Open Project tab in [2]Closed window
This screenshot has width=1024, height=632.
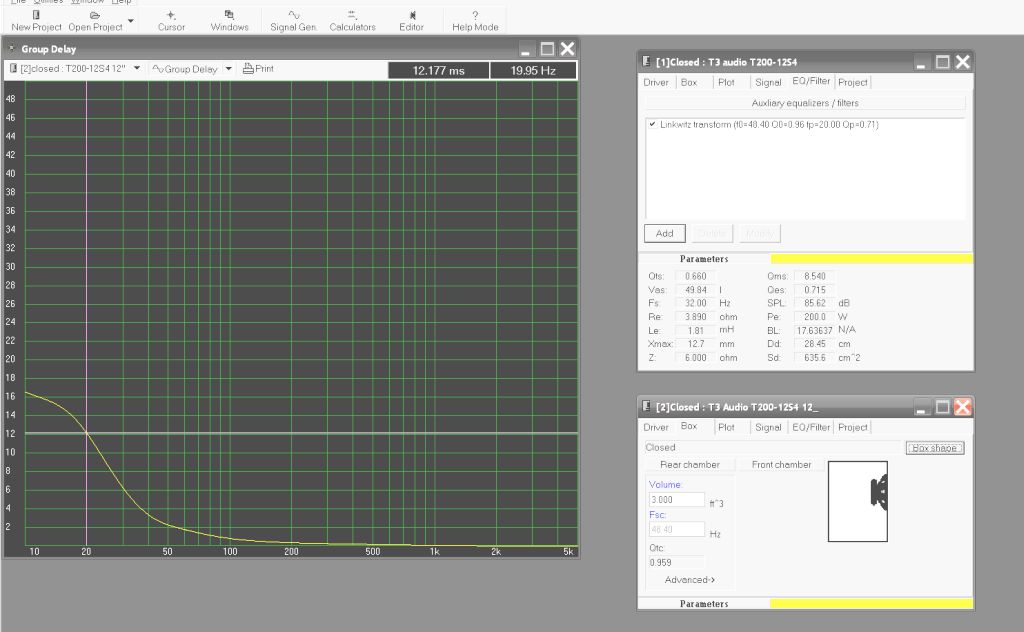[x=853, y=427]
